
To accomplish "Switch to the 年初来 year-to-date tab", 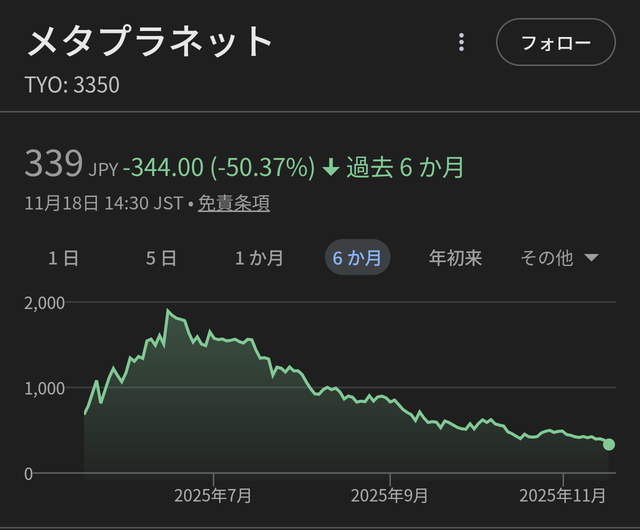I will pyautogui.click(x=455, y=258).
